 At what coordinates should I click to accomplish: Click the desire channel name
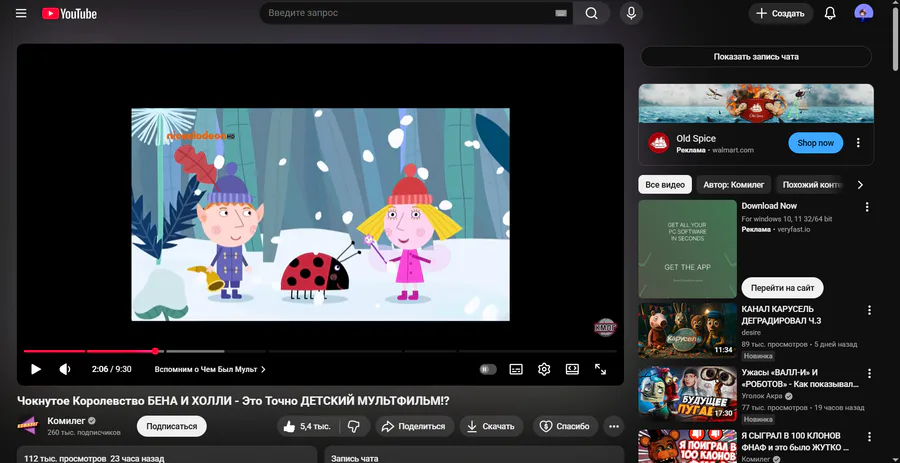tap(751, 333)
